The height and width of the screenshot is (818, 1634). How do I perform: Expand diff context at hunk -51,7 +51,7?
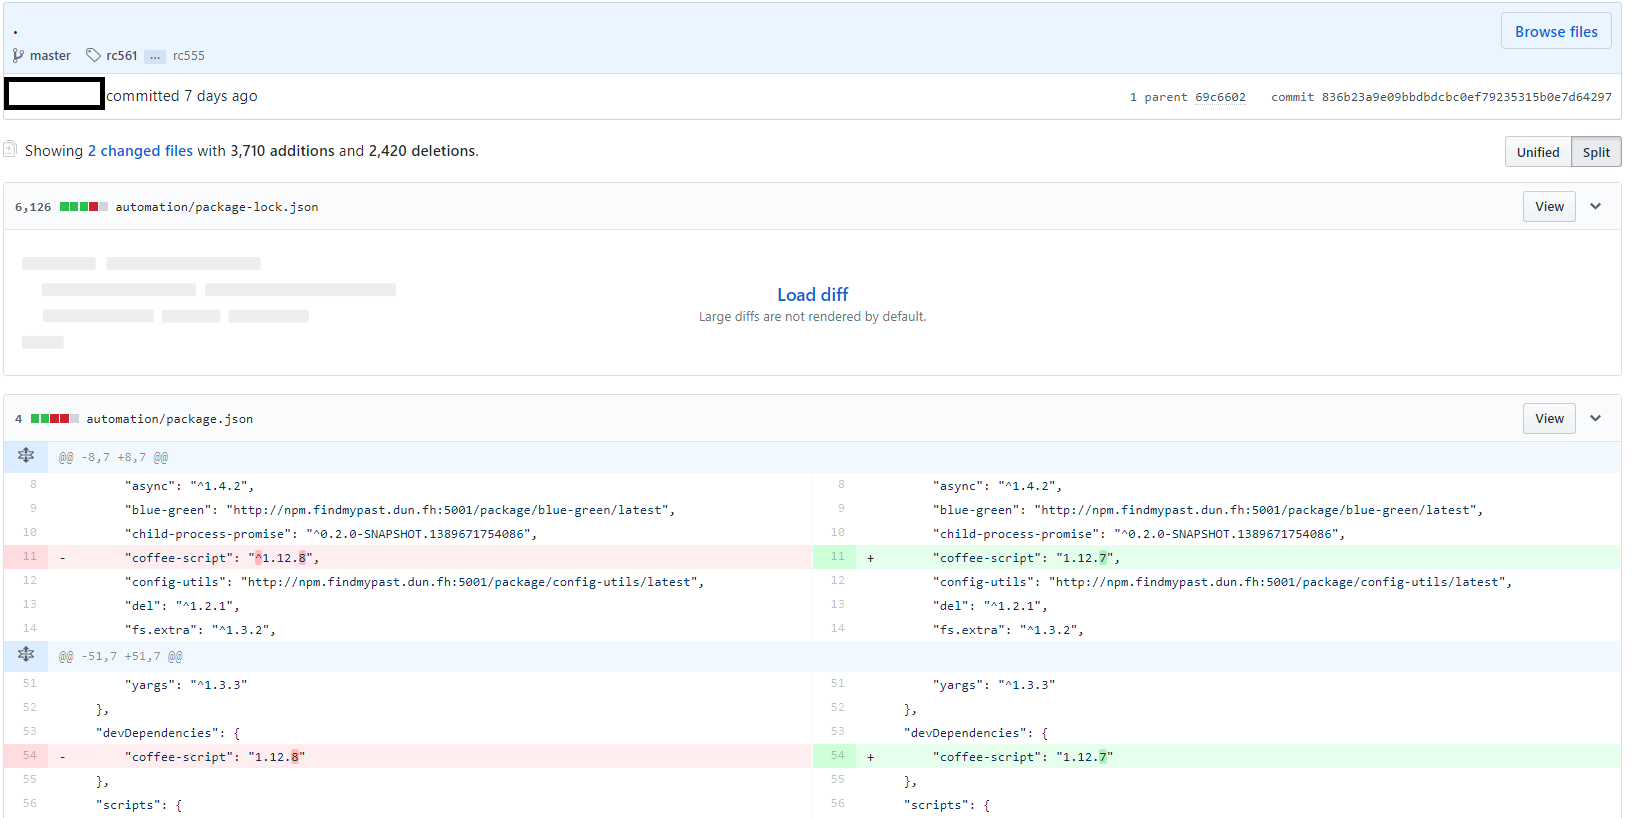click(x=26, y=656)
